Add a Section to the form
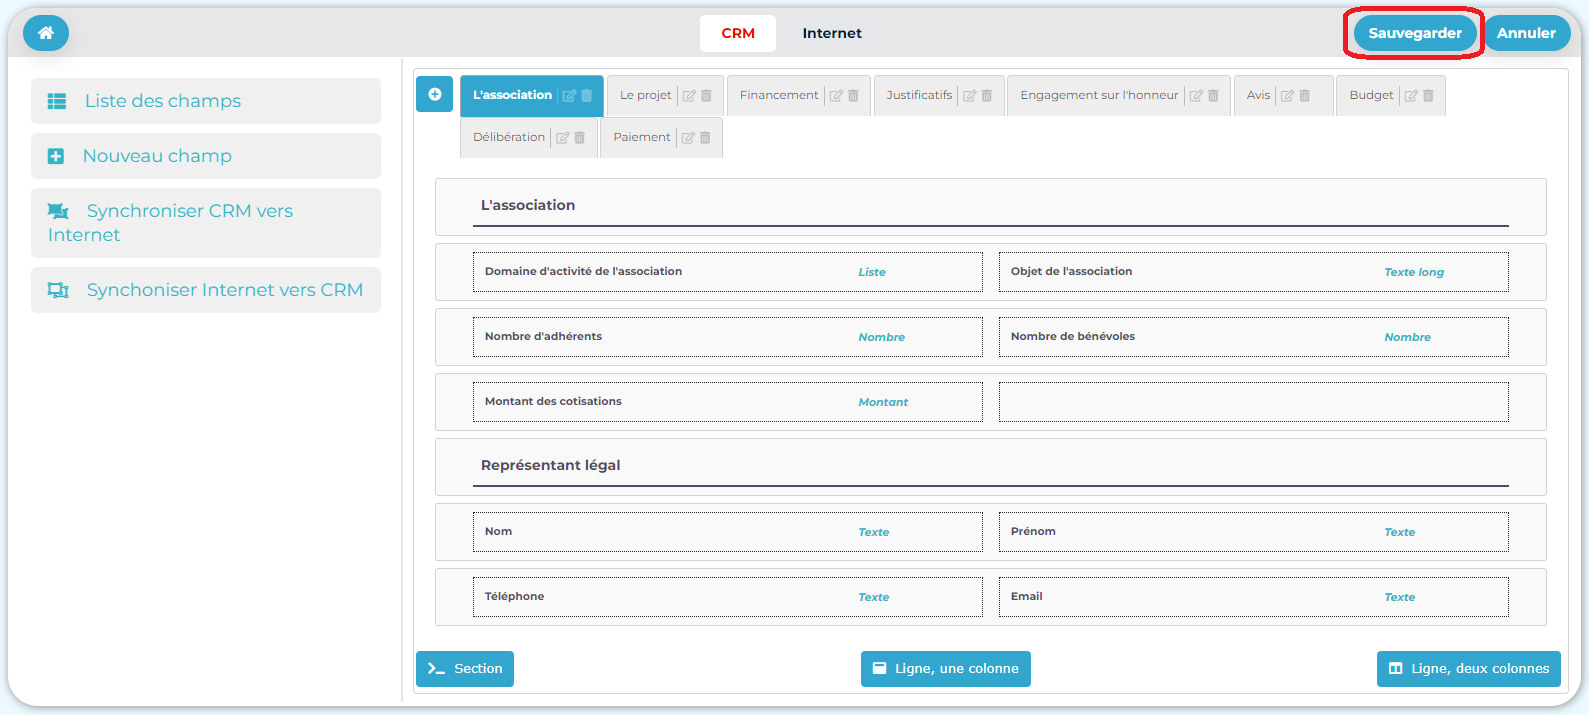 coord(465,669)
